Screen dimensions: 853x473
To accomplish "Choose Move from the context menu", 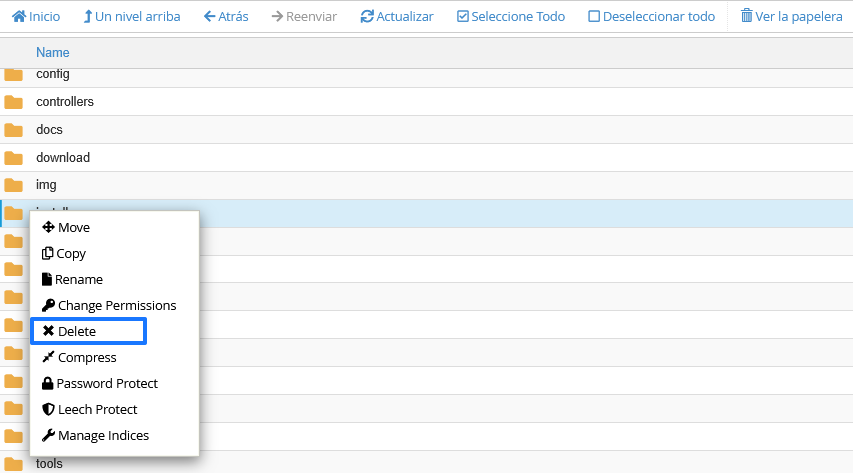I will (x=66, y=228).
